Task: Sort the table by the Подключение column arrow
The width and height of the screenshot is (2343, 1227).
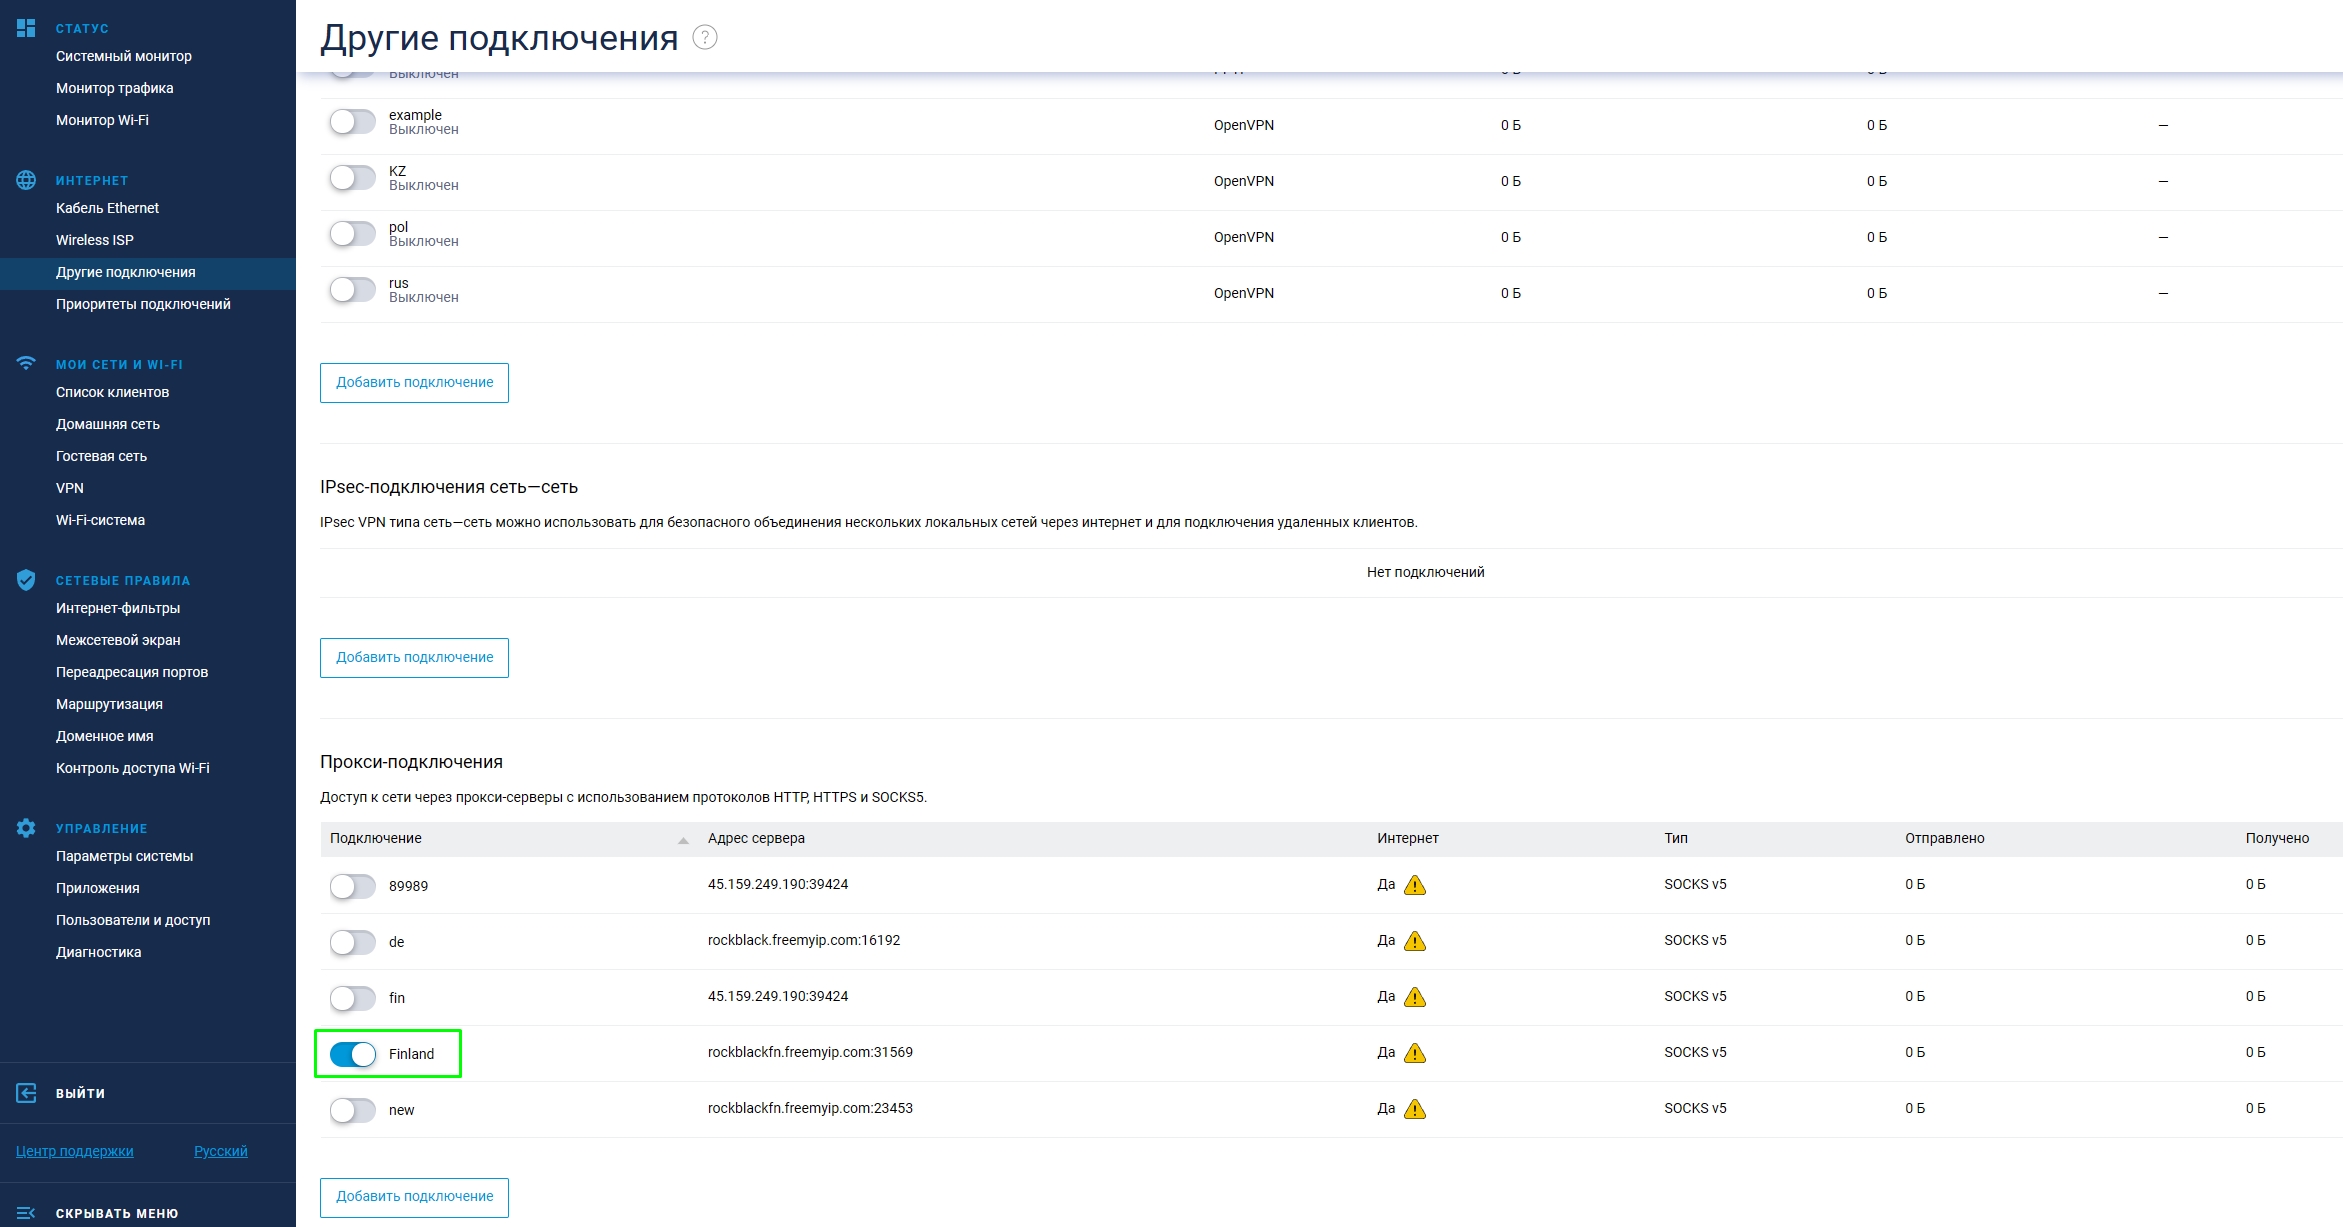Action: click(683, 840)
